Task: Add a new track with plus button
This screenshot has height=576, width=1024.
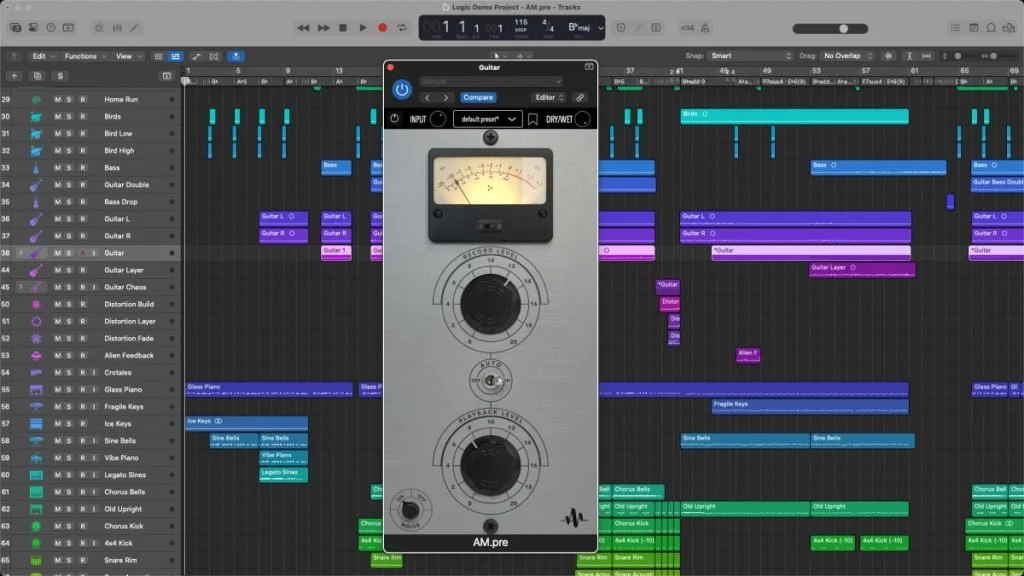Action: (14, 76)
